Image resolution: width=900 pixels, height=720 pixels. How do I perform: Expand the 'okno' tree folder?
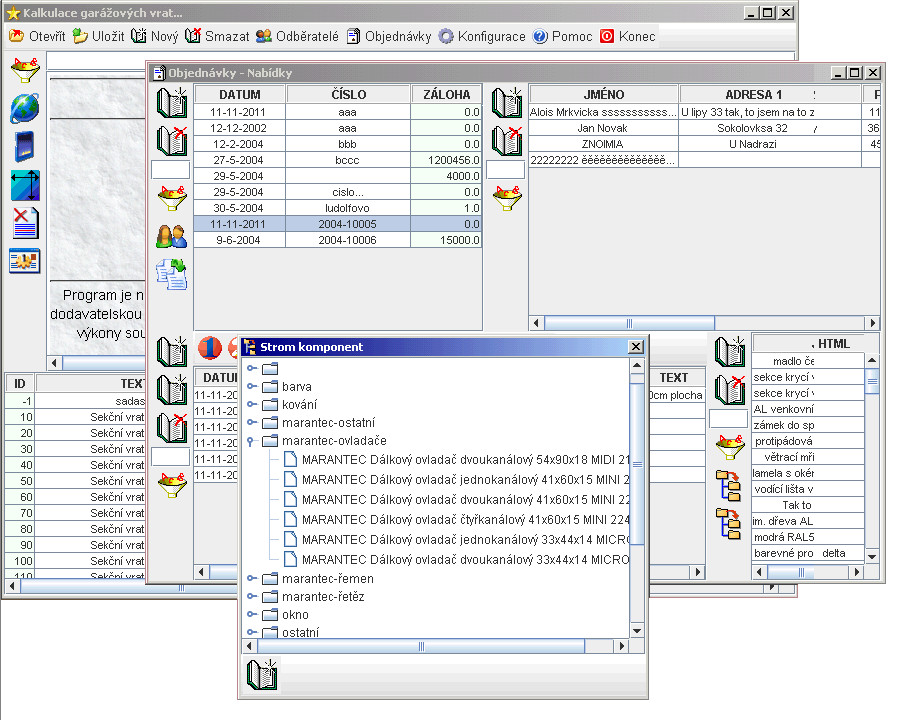pos(251,614)
